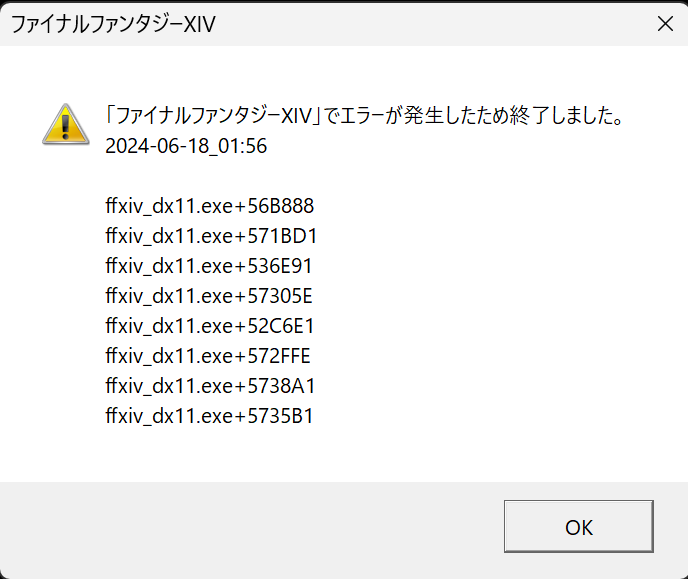688x579 pixels.
Task: Click the line ffxiv_dx11.exe+56B888
Action: (x=210, y=206)
